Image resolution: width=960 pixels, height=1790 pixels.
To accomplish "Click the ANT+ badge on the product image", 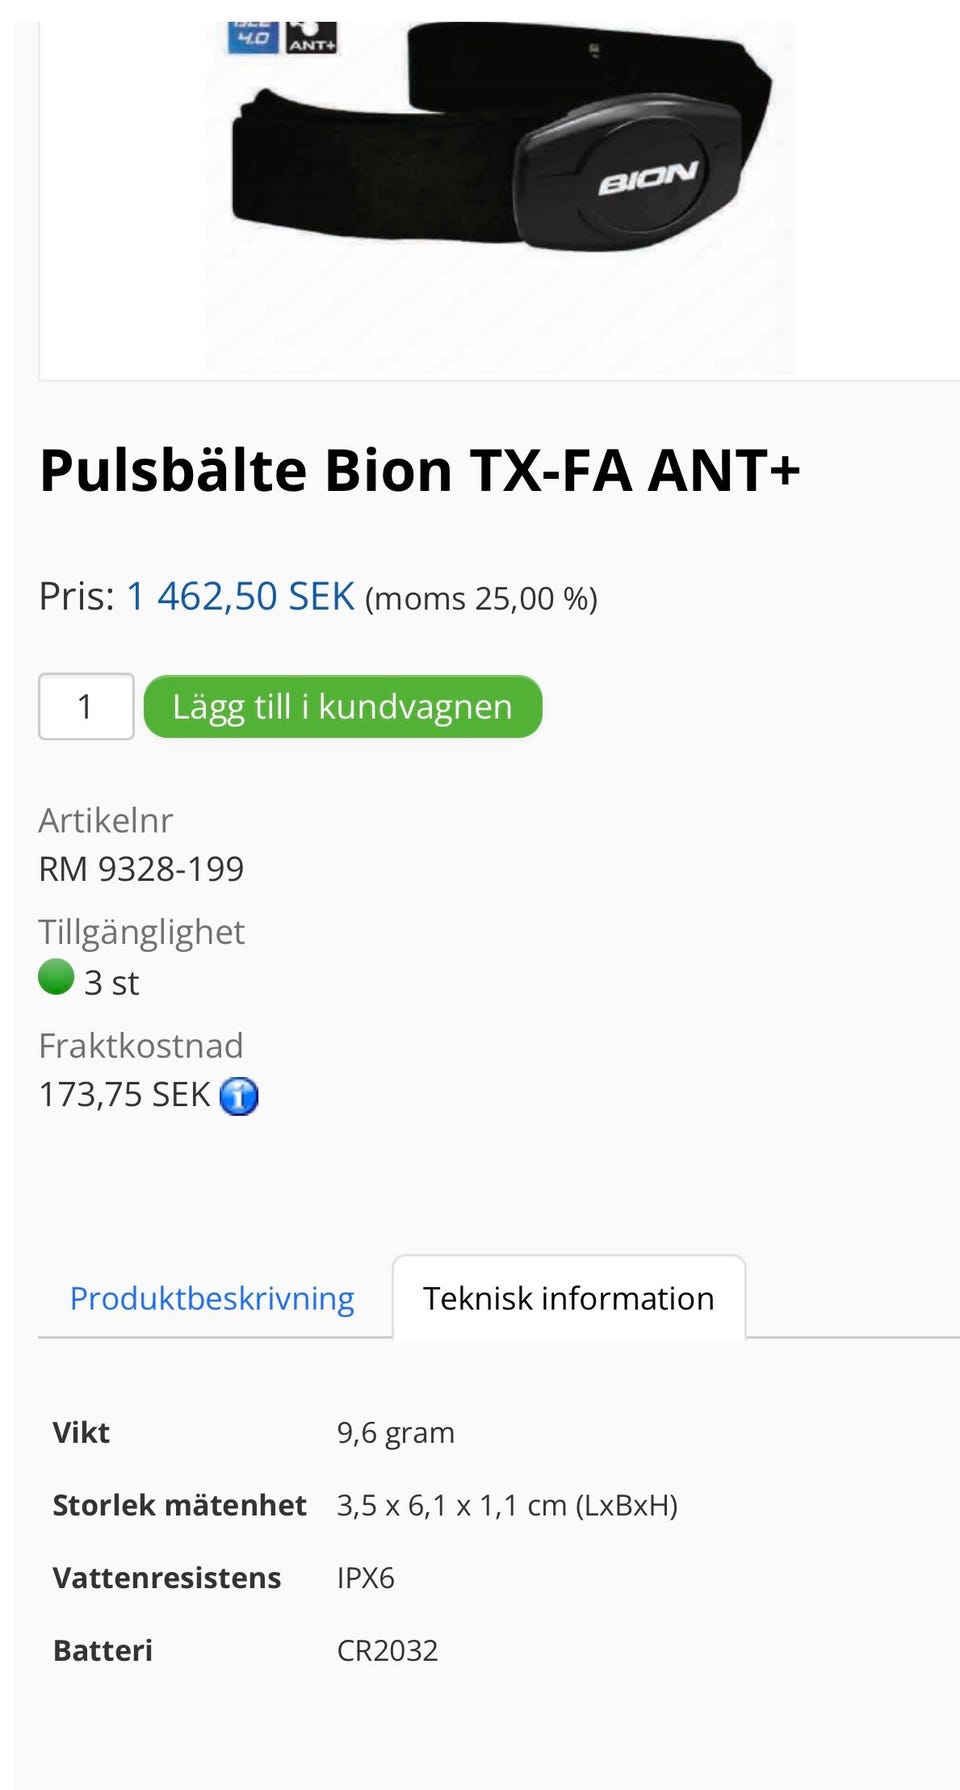I will pos(312,38).
